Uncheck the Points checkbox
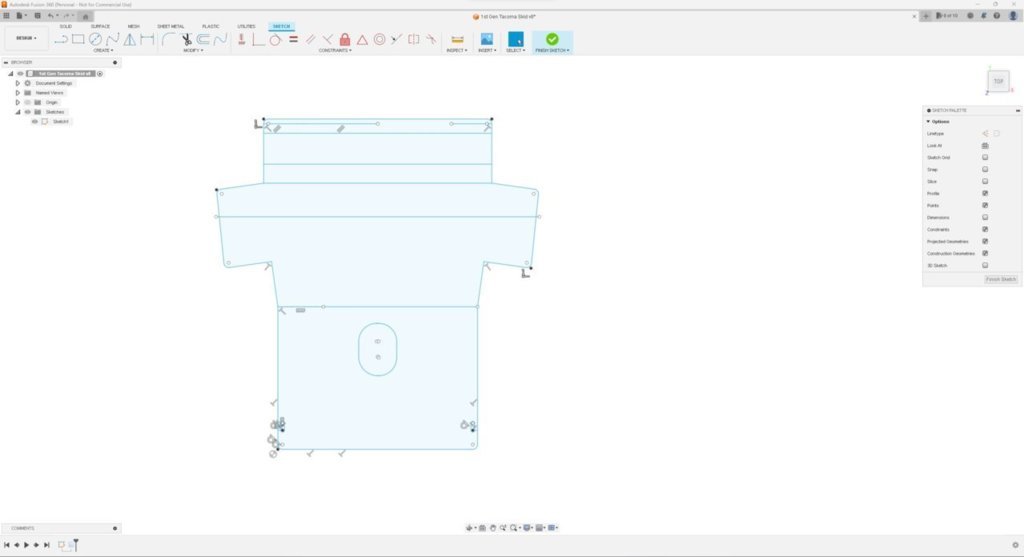 point(985,205)
